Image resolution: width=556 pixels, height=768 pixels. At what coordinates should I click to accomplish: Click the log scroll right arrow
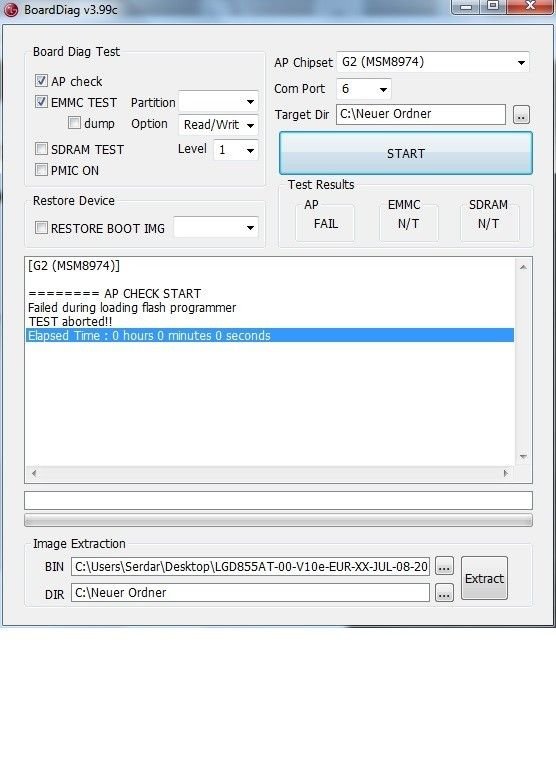[x=506, y=473]
